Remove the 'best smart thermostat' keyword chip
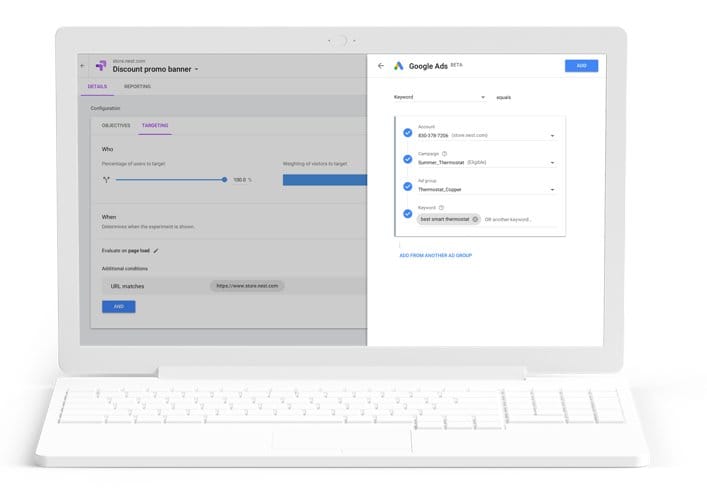This screenshot has width=707, height=500. pyautogui.click(x=475, y=219)
